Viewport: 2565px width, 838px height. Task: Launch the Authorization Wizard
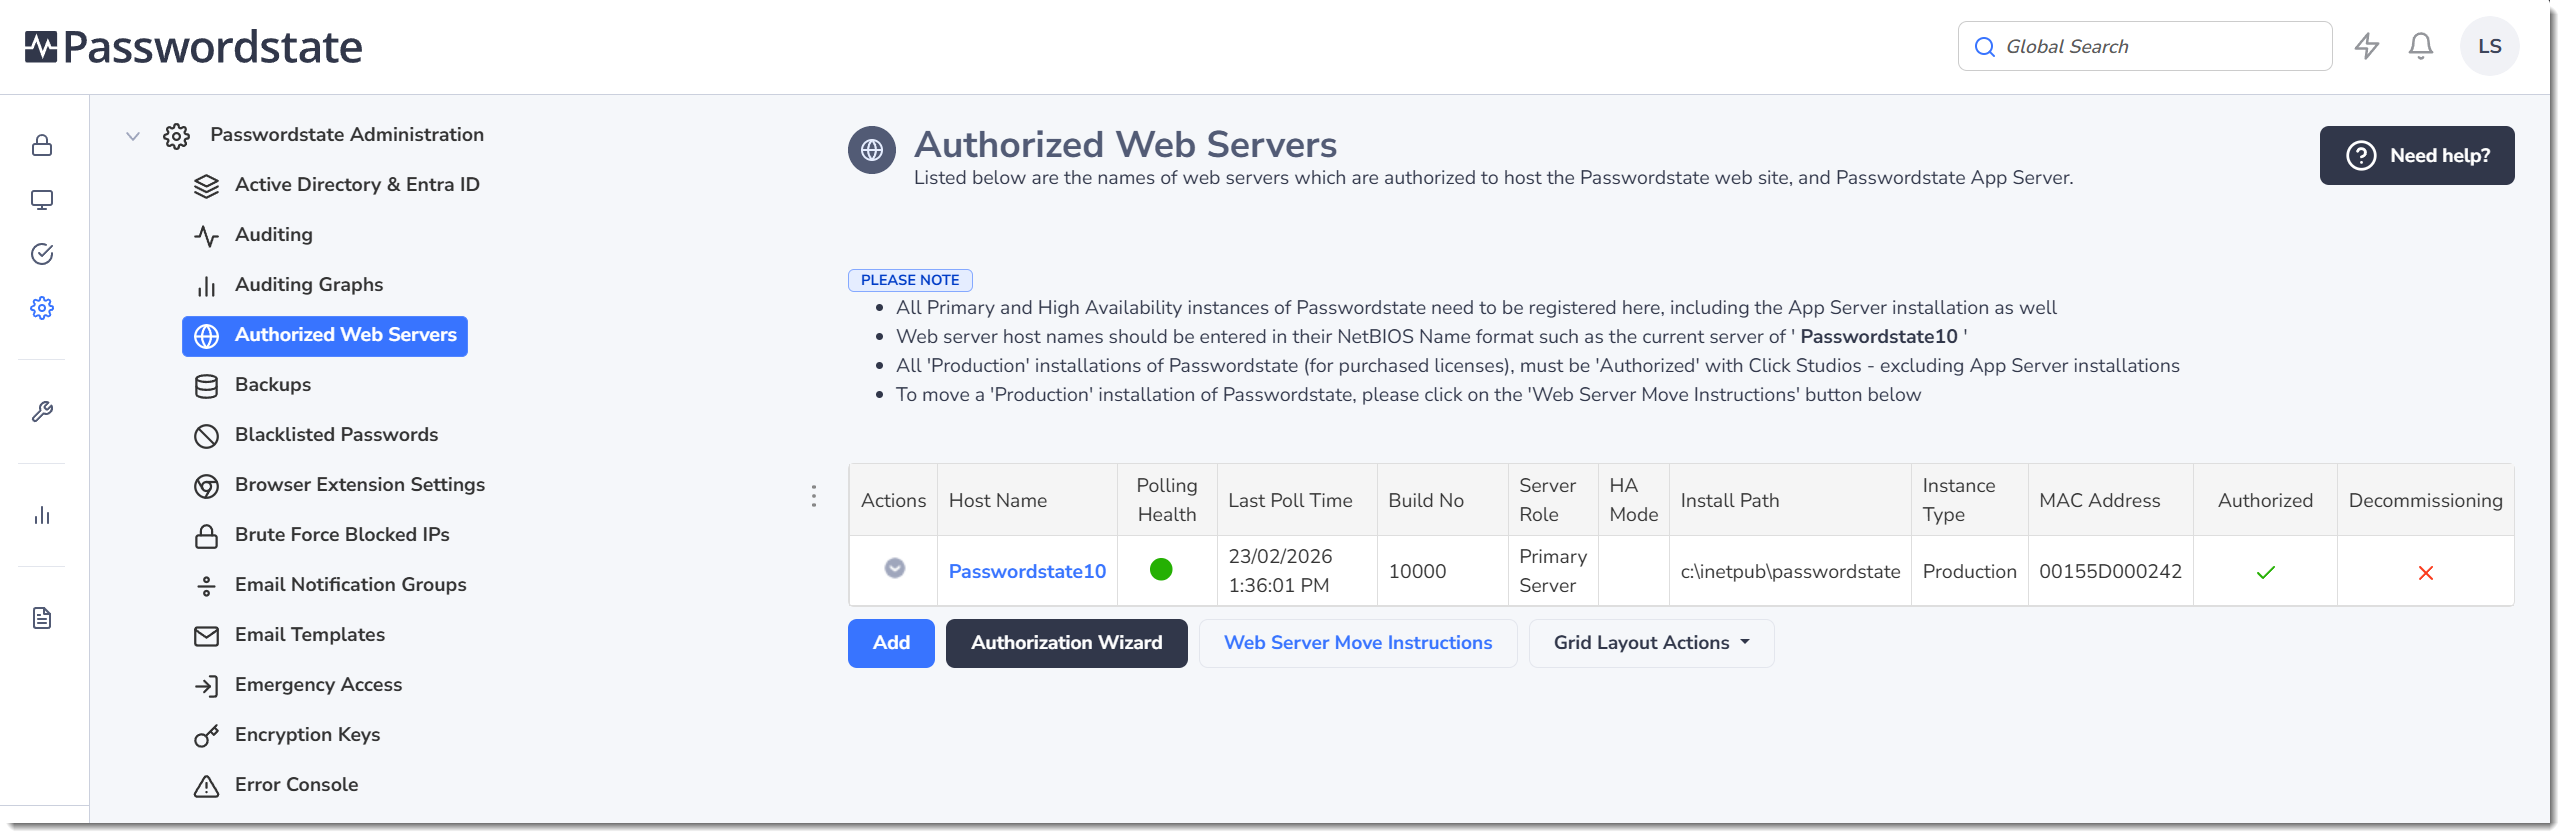pyautogui.click(x=1066, y=643)
